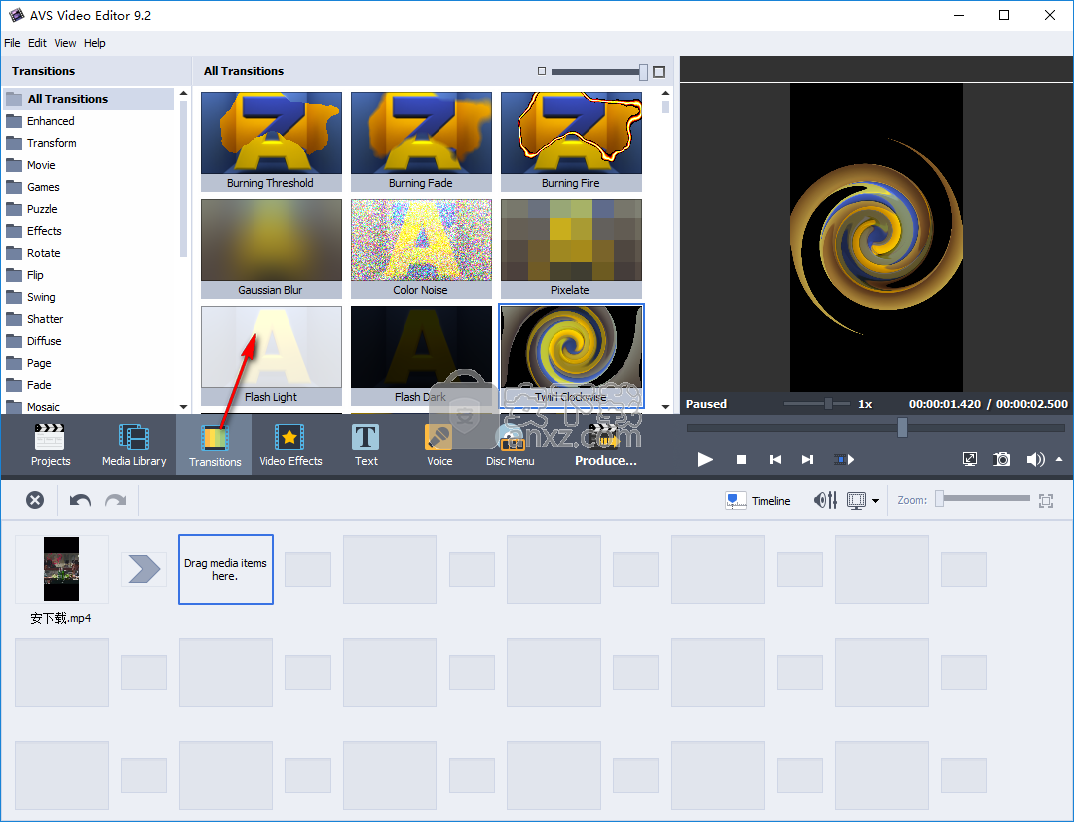Click the Produce... button

(x=605, y=445)
